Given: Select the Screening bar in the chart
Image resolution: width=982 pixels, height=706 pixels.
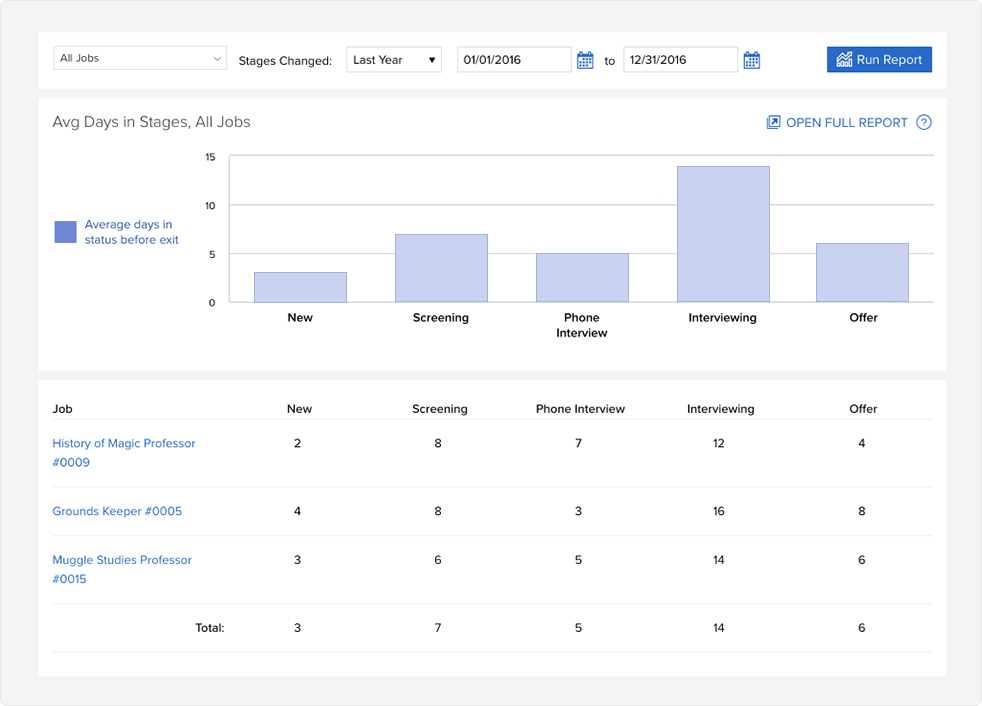Looking at the screenshot, I should [441, 268].
